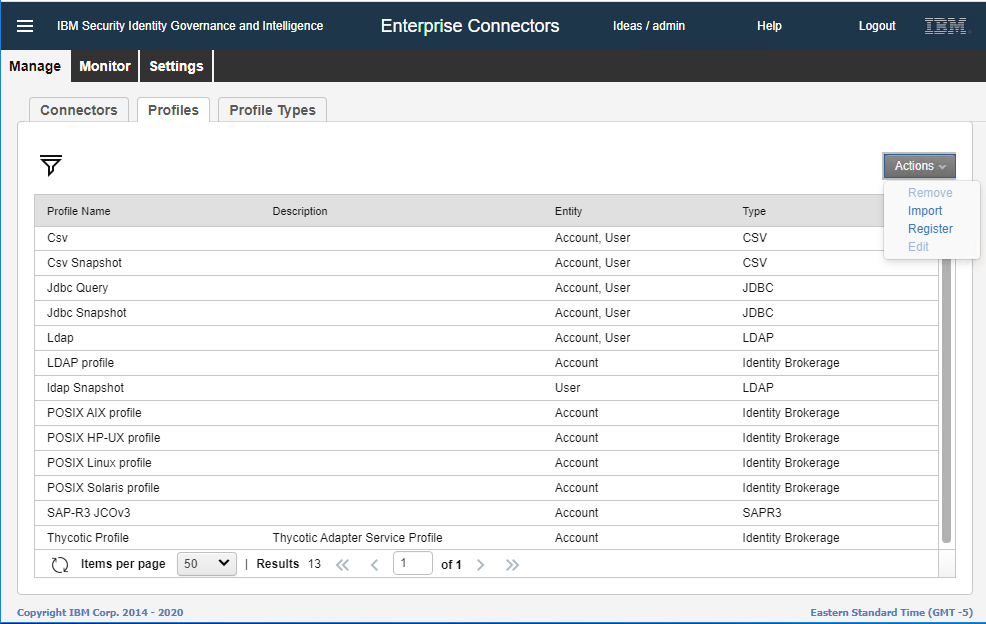Collapse the Actions dropdown menu
The width and height of the screenshot is (986, 624).
point(919,166)
